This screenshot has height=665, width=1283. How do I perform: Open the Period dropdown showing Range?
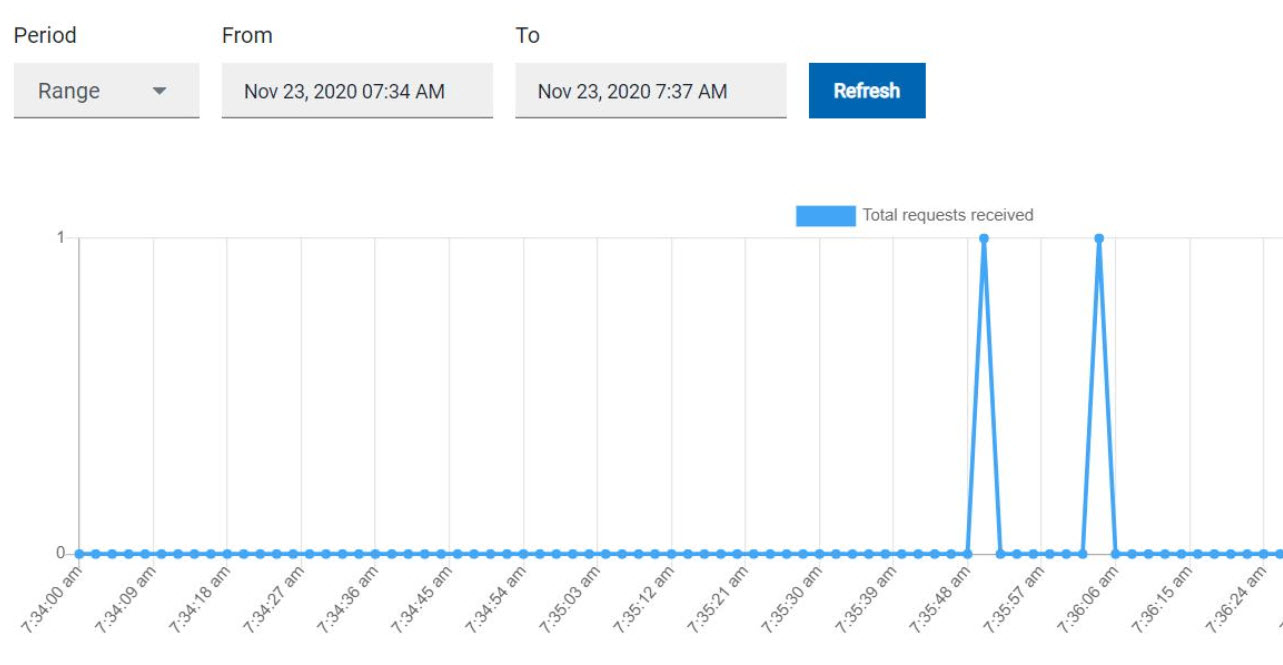103,90
